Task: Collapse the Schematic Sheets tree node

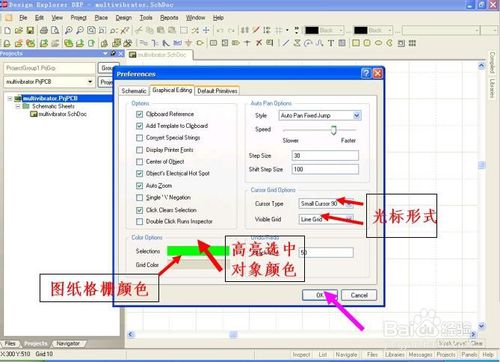Action: tap(18, 106)
